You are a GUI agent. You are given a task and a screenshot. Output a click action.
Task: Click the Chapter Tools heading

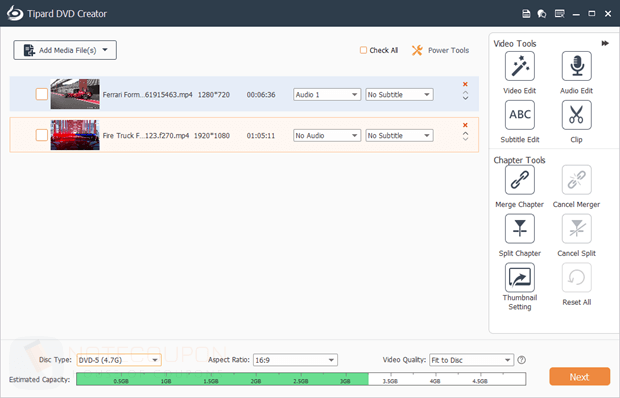(519, 160)
